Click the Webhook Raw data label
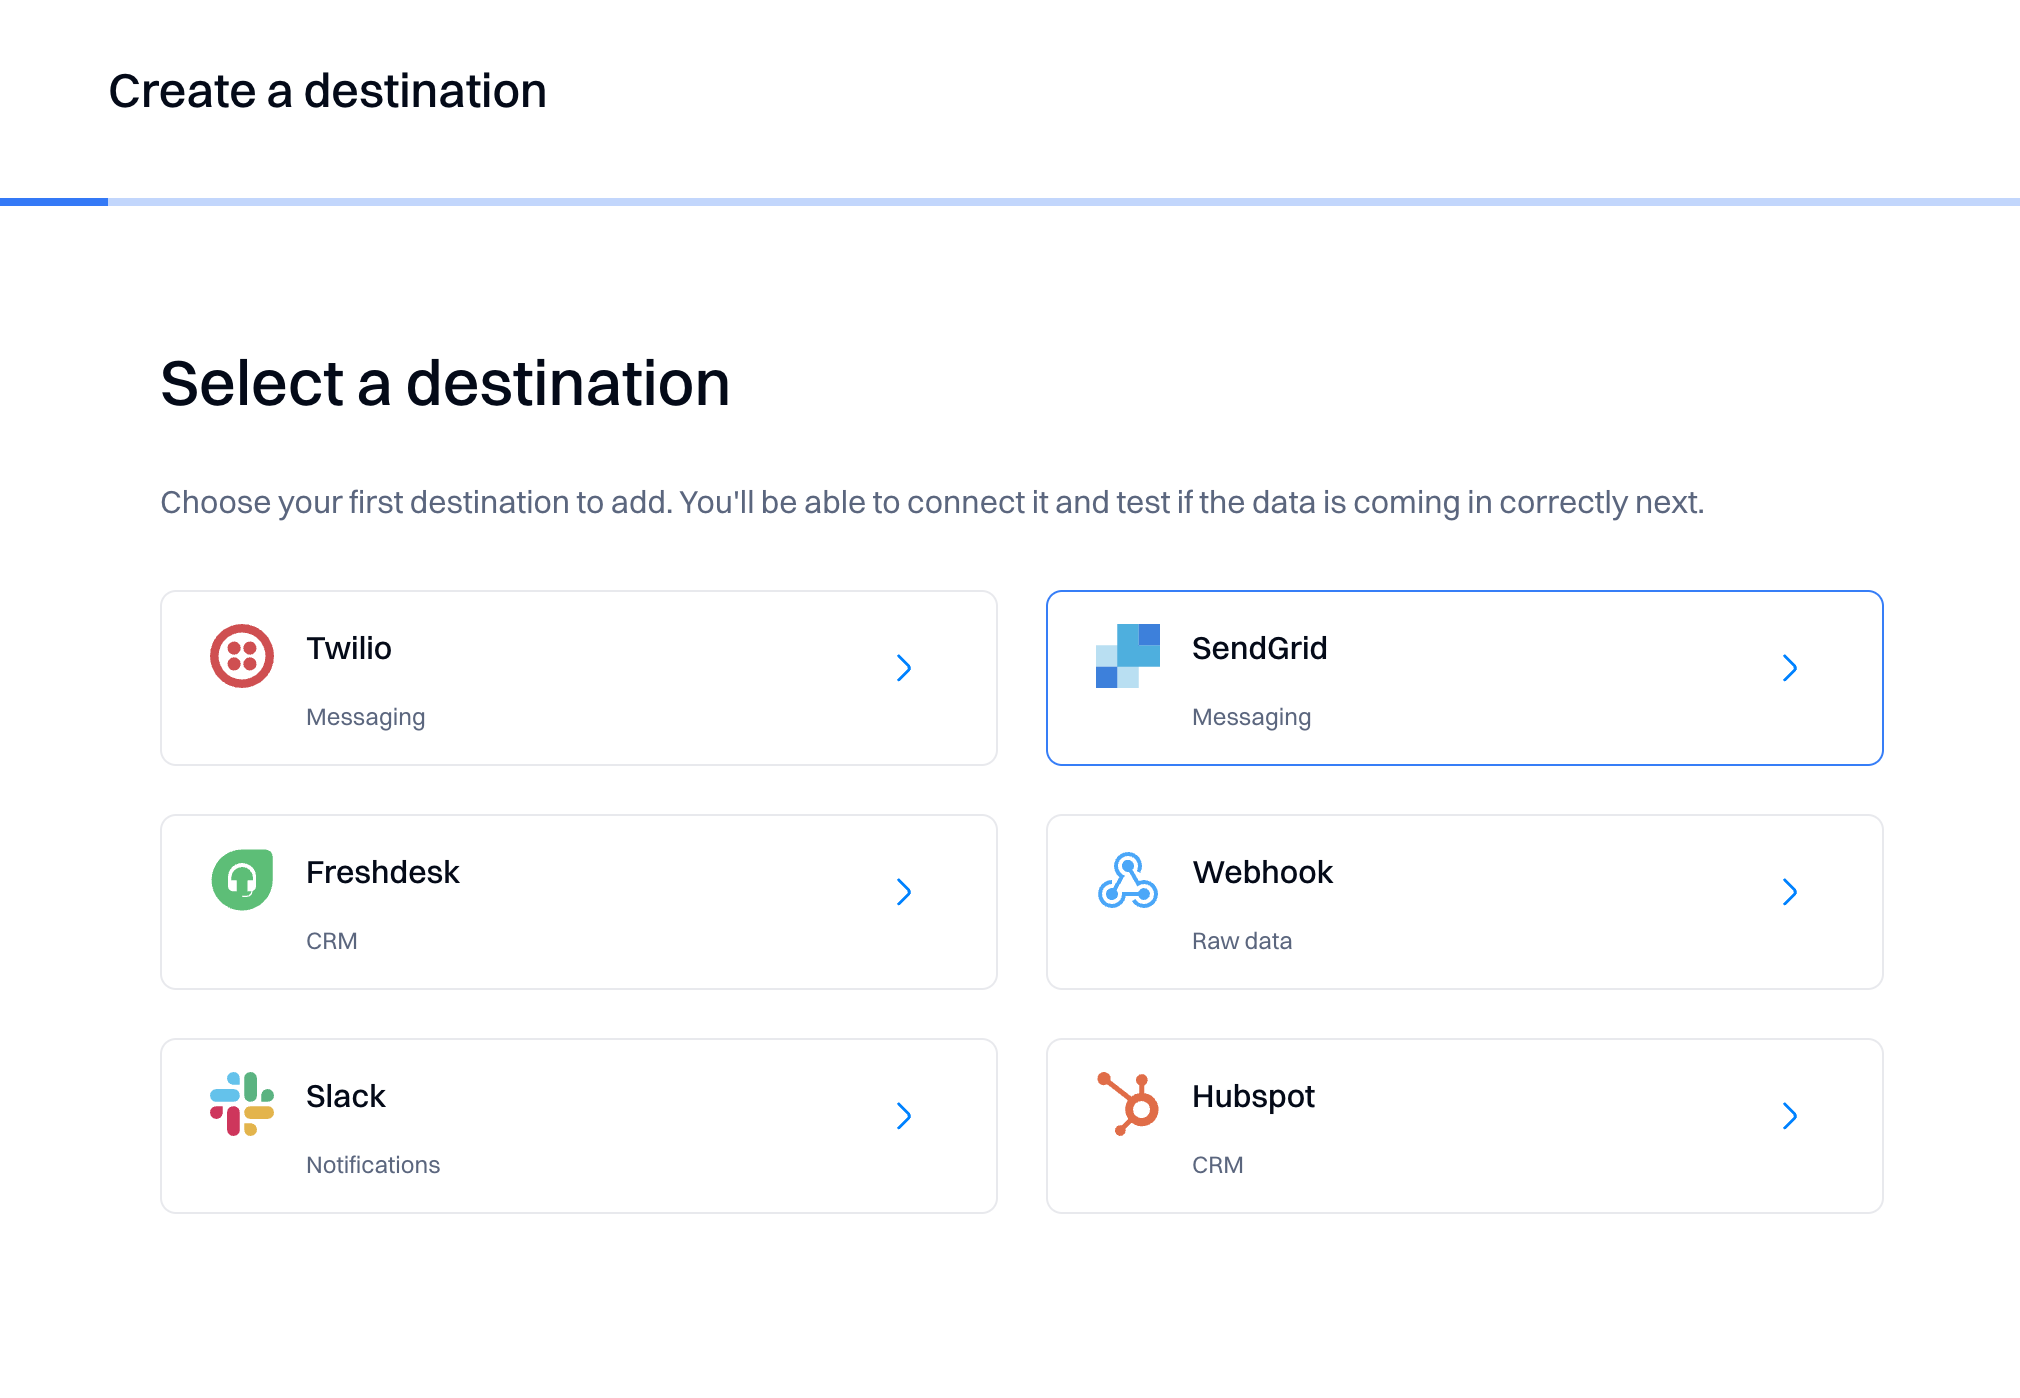 [1241, 941]
